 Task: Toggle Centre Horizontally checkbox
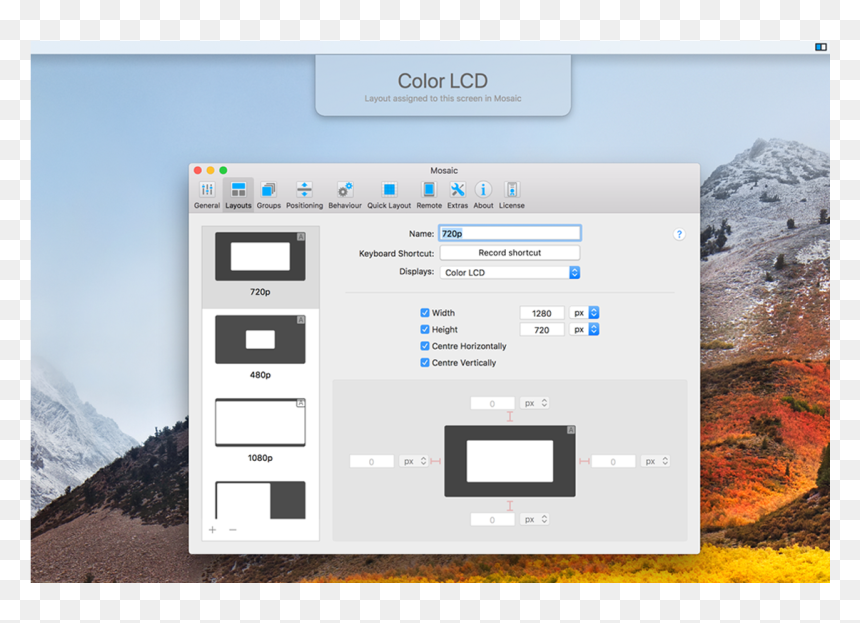[425, 346]
